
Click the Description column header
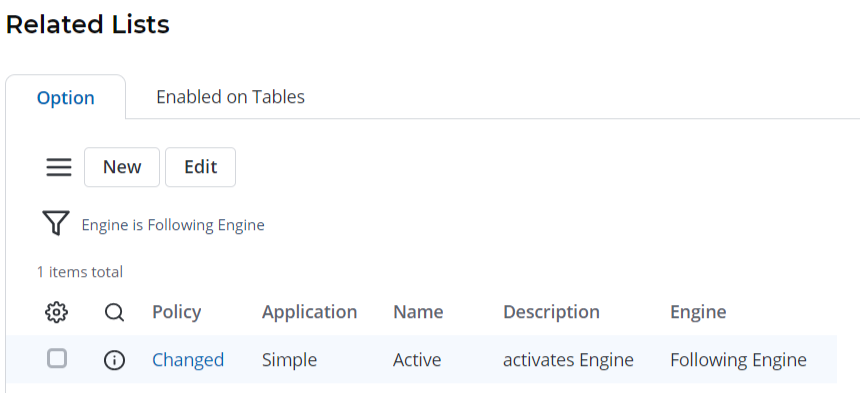pos(551,312)
